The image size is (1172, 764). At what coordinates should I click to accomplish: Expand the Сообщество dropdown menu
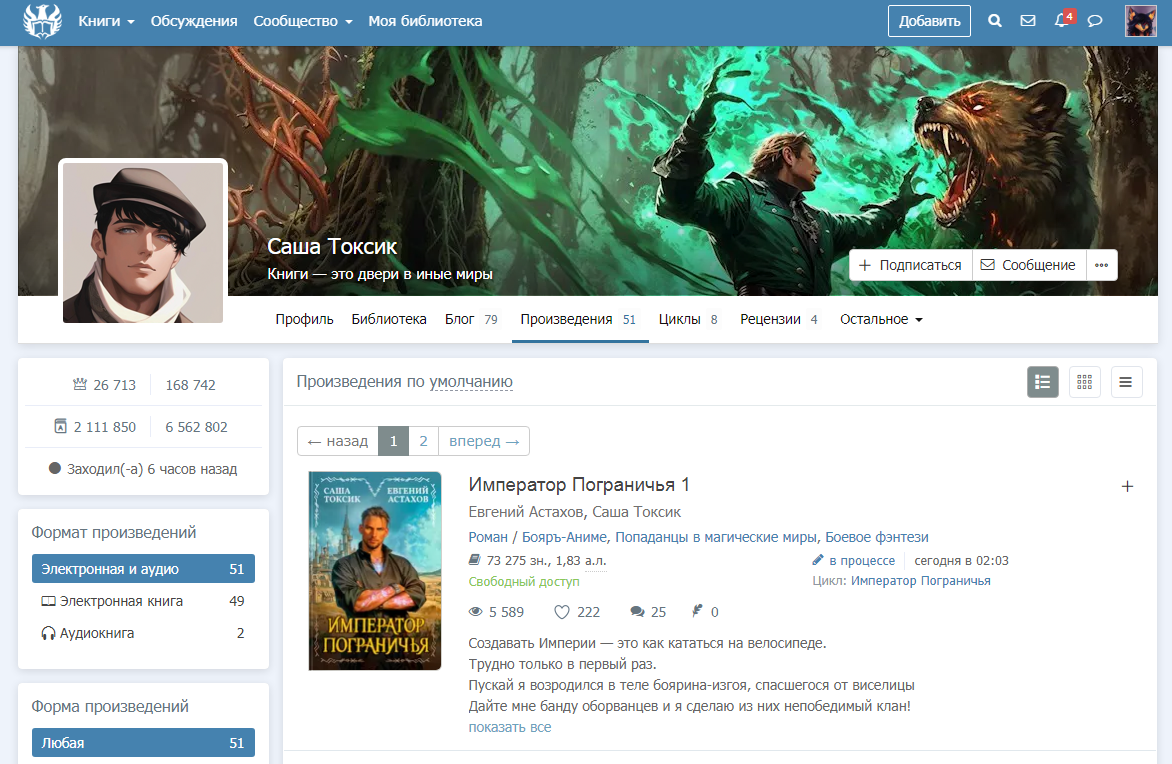tap(302, 21)
